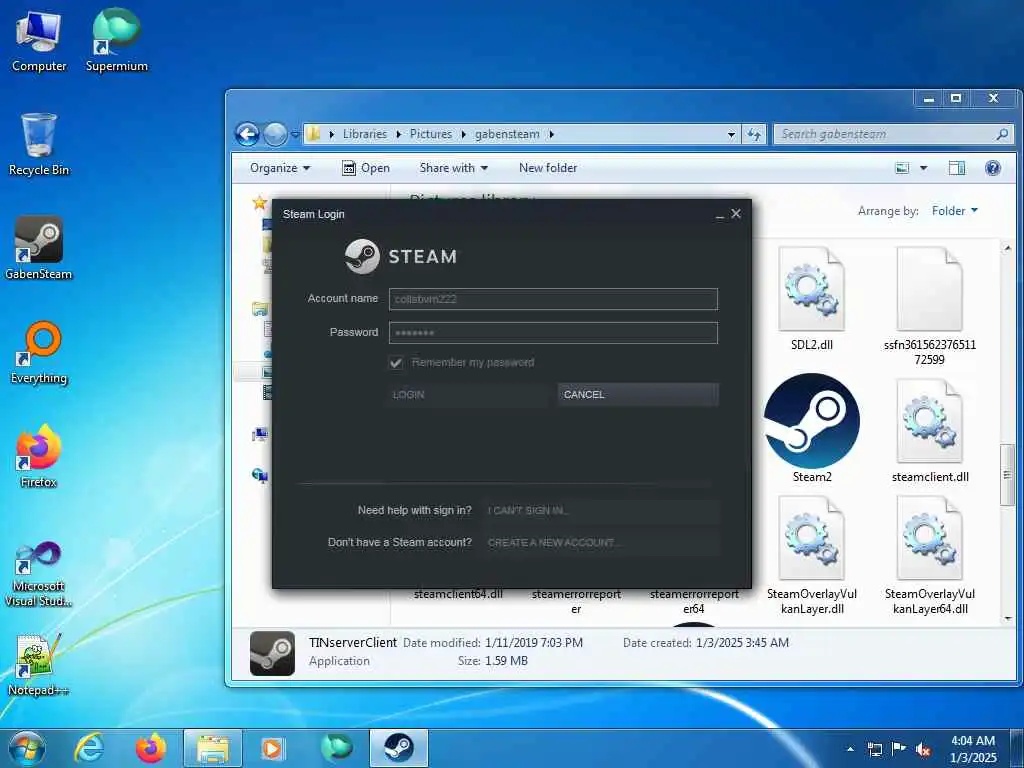Image resolution: width=1024 pixels, height=768 pixels.
Task: Select the SDL2.dll file
Action: (812, 298)
